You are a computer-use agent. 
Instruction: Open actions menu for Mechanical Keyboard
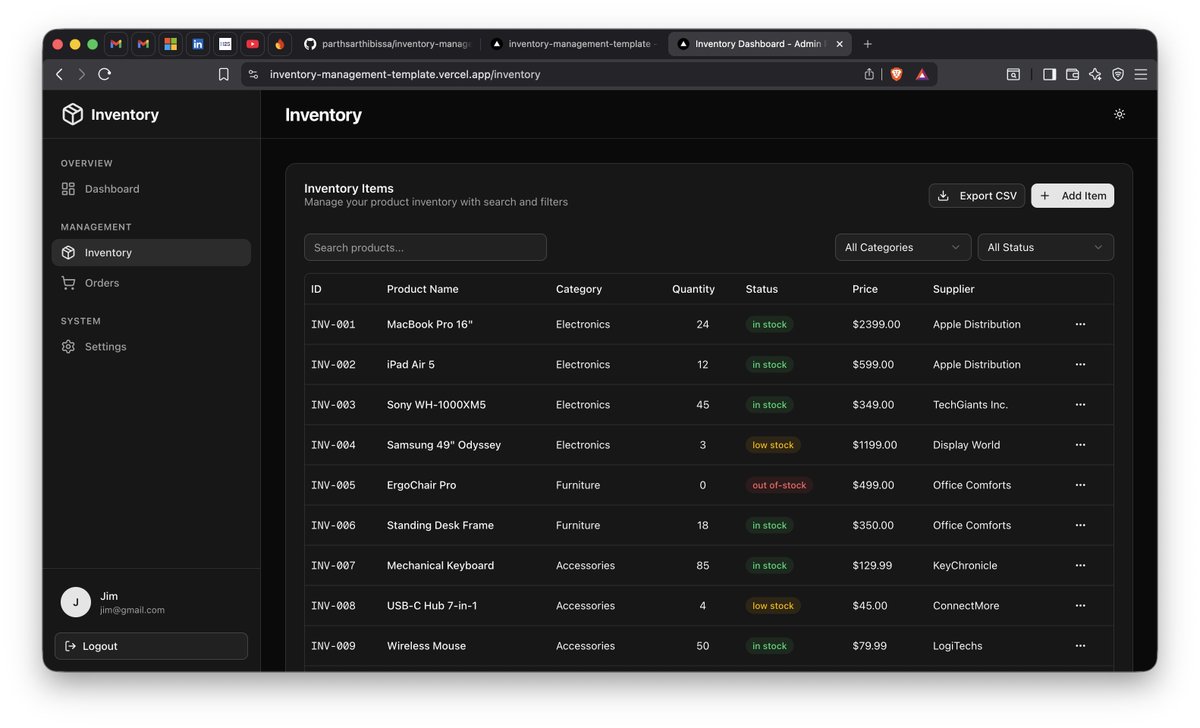click(1080, 566)
